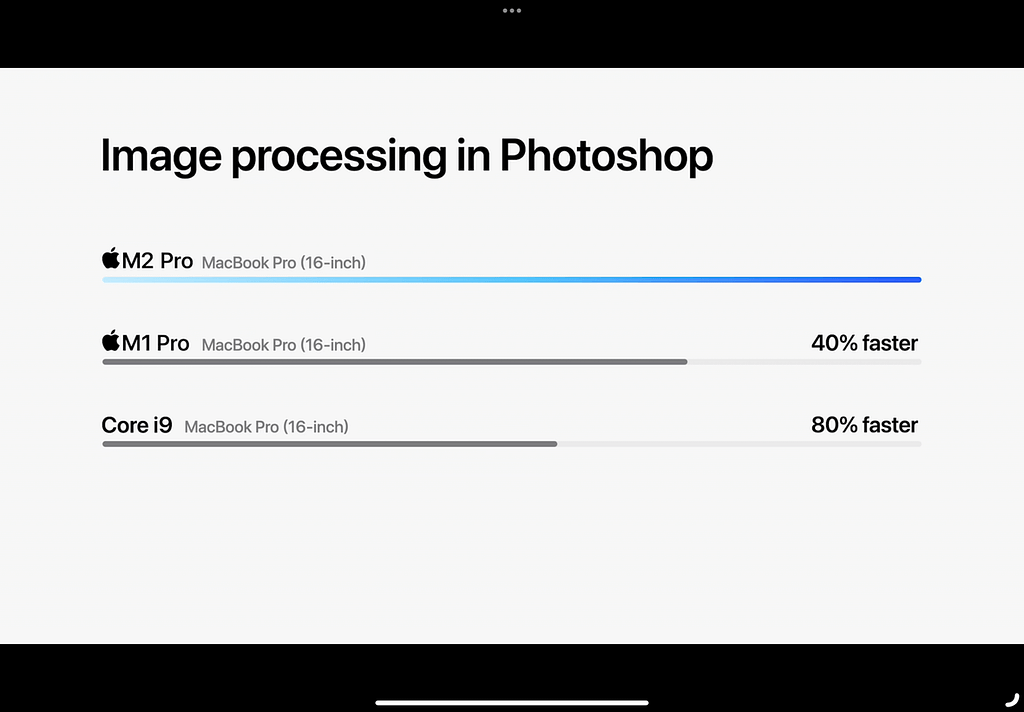Click the filled gray M1 Pro bar
This screenshot has width=1024, height=712.
tap(395, 362)
